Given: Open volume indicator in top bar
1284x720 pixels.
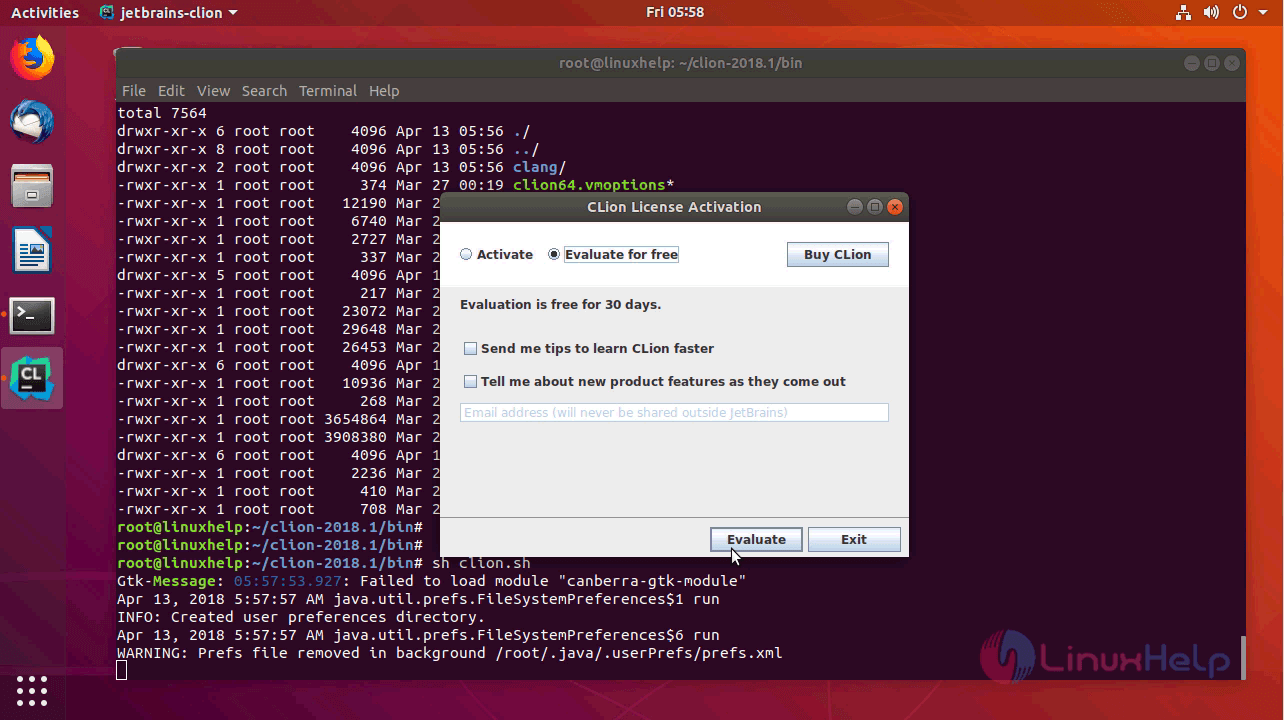Looking at the screenshot, I should pyautogui.click(x=1211, y=13).
